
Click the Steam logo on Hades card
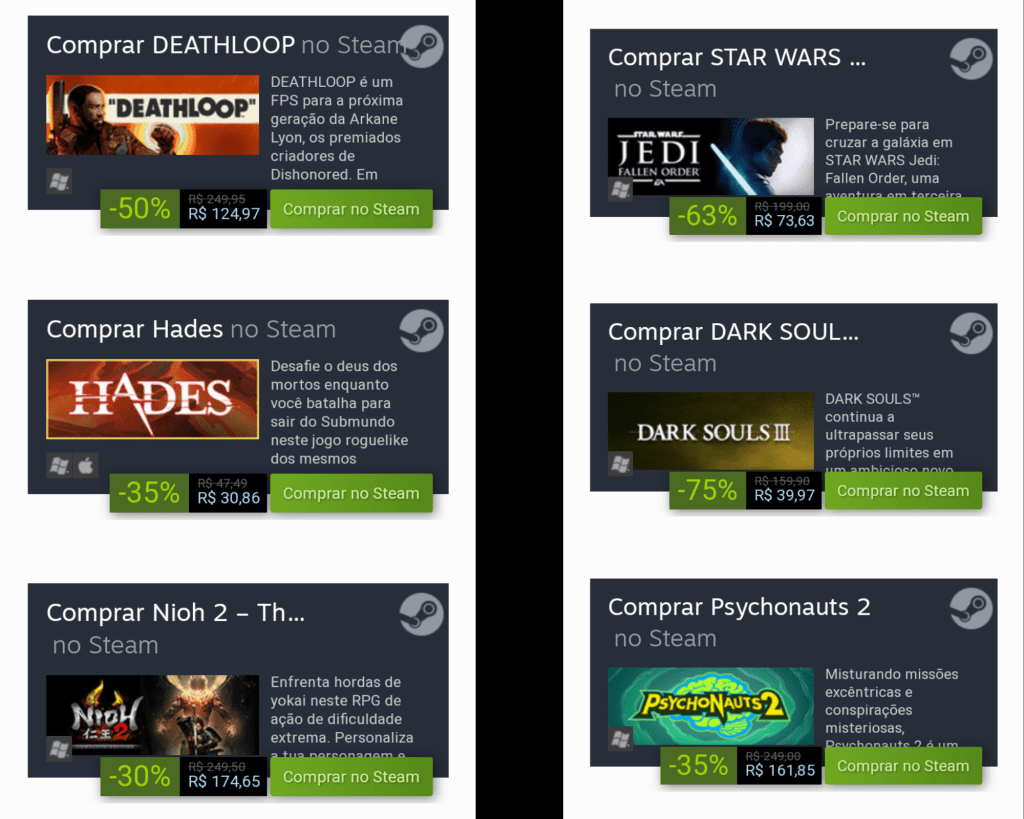point(421,330)
